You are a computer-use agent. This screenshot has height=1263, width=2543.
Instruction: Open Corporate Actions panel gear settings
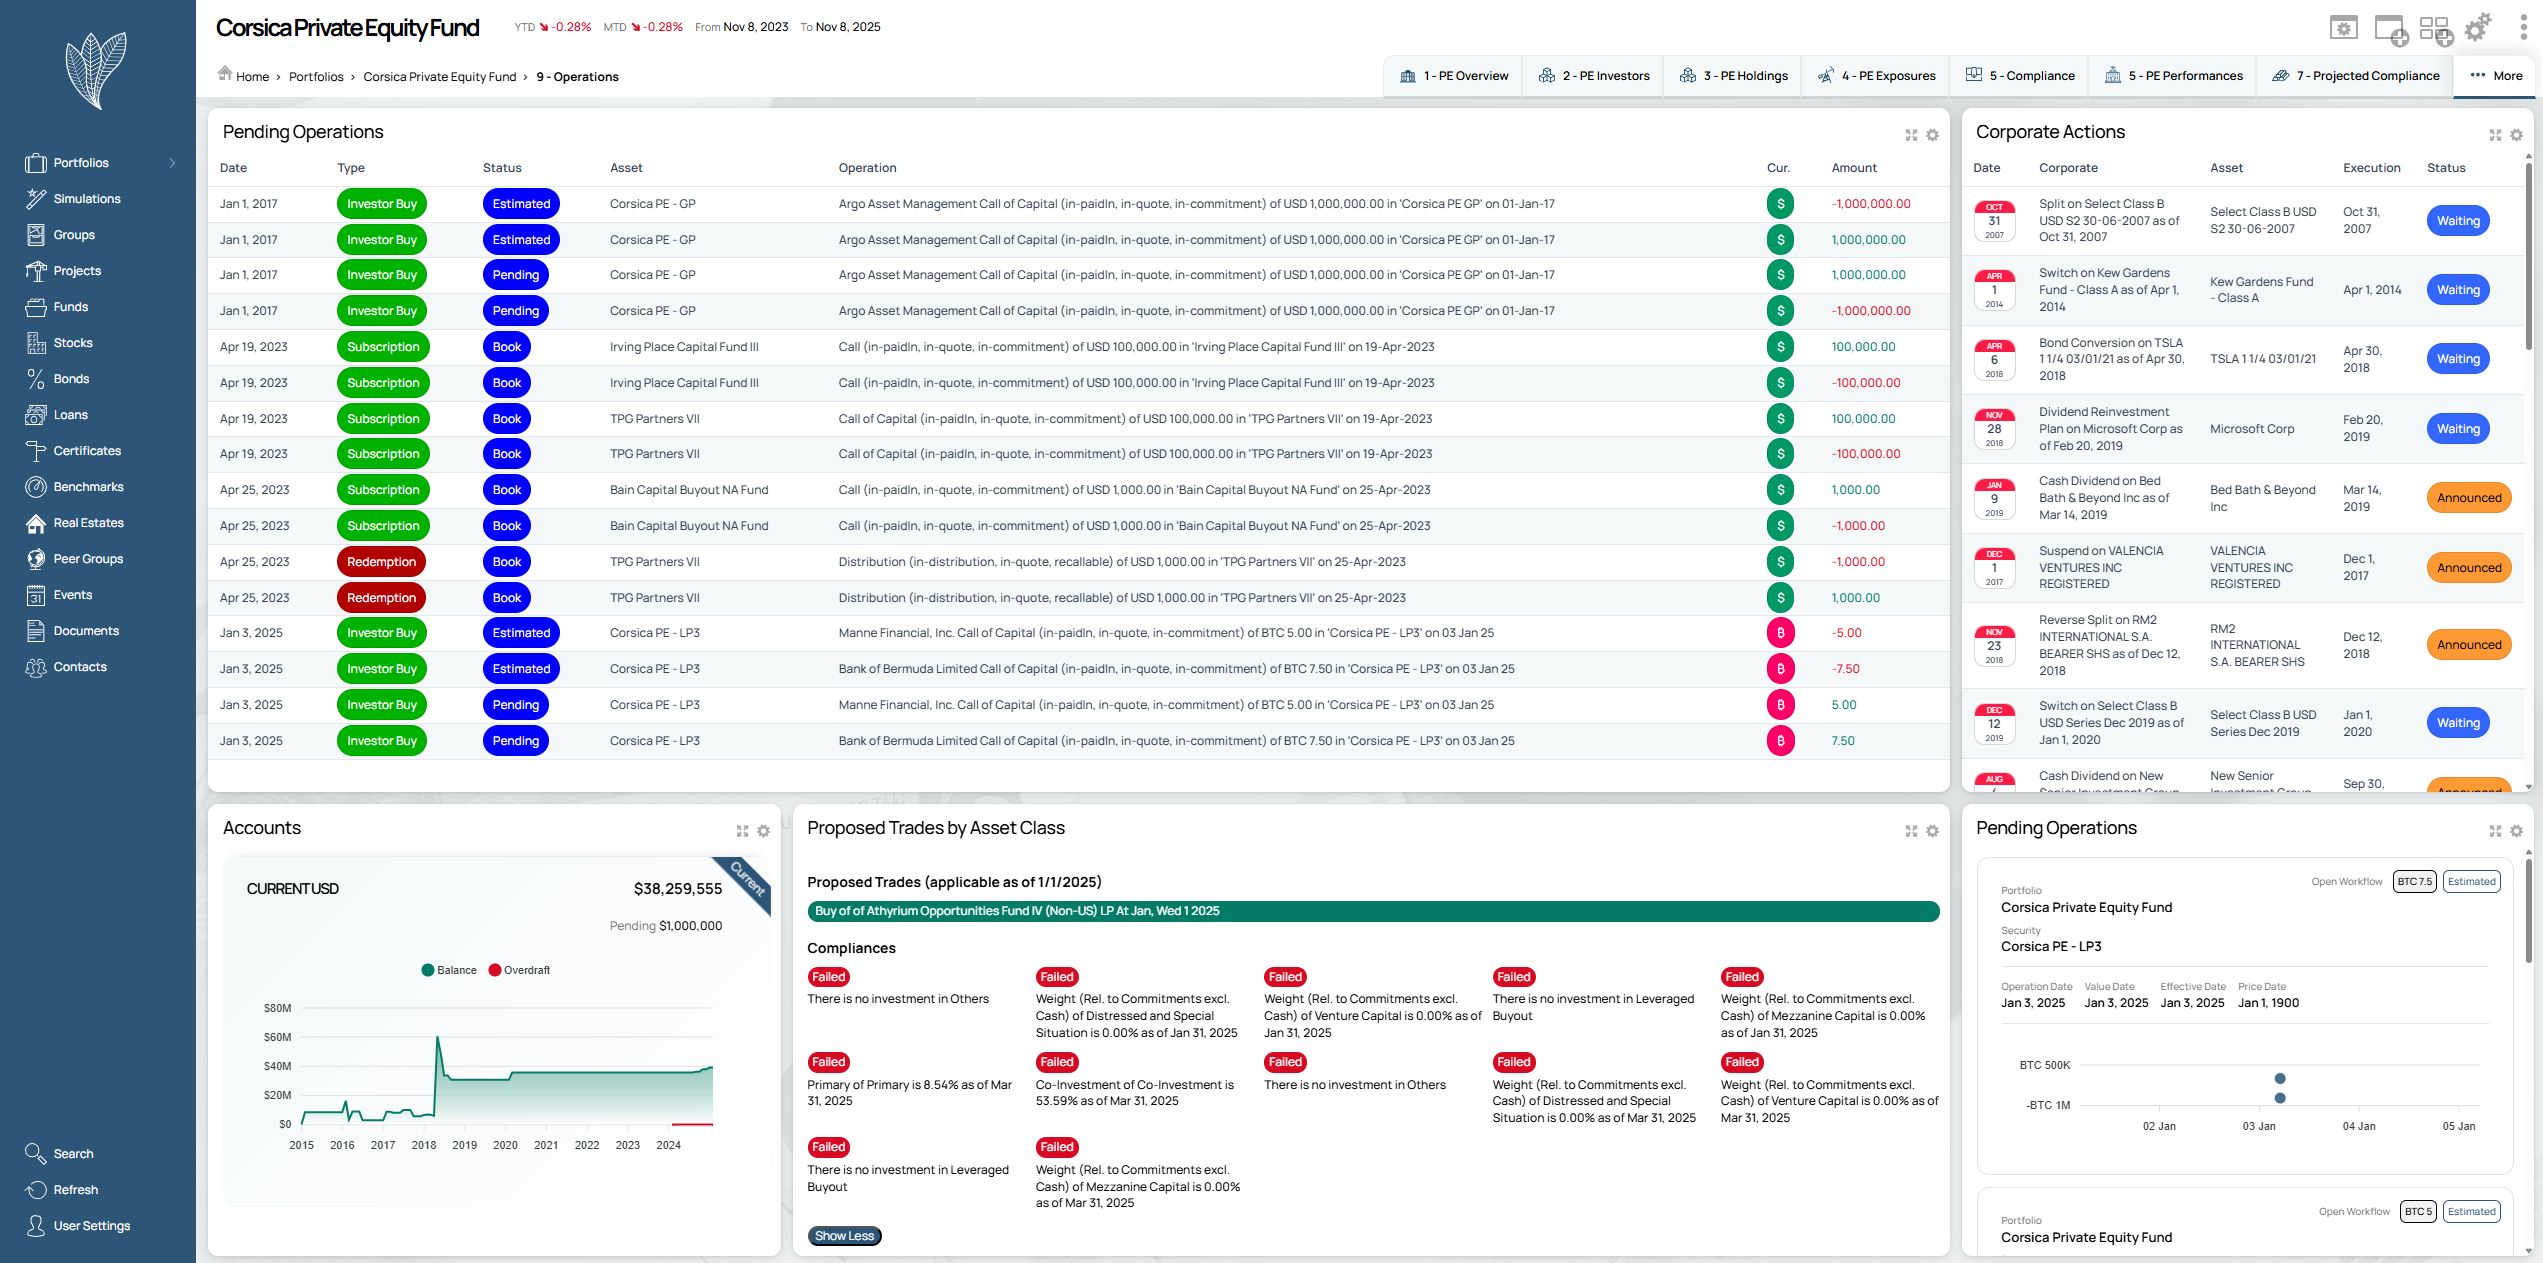point(2516,135)
